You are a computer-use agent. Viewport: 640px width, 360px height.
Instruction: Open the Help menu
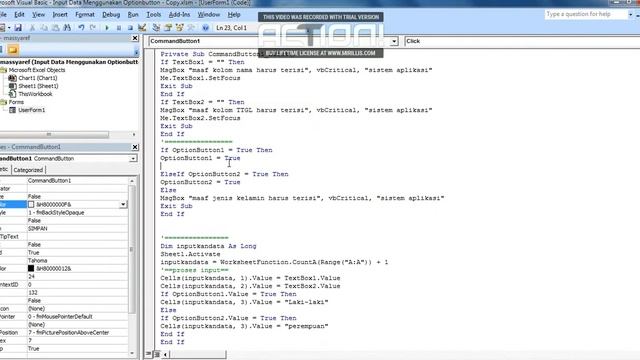234,15
